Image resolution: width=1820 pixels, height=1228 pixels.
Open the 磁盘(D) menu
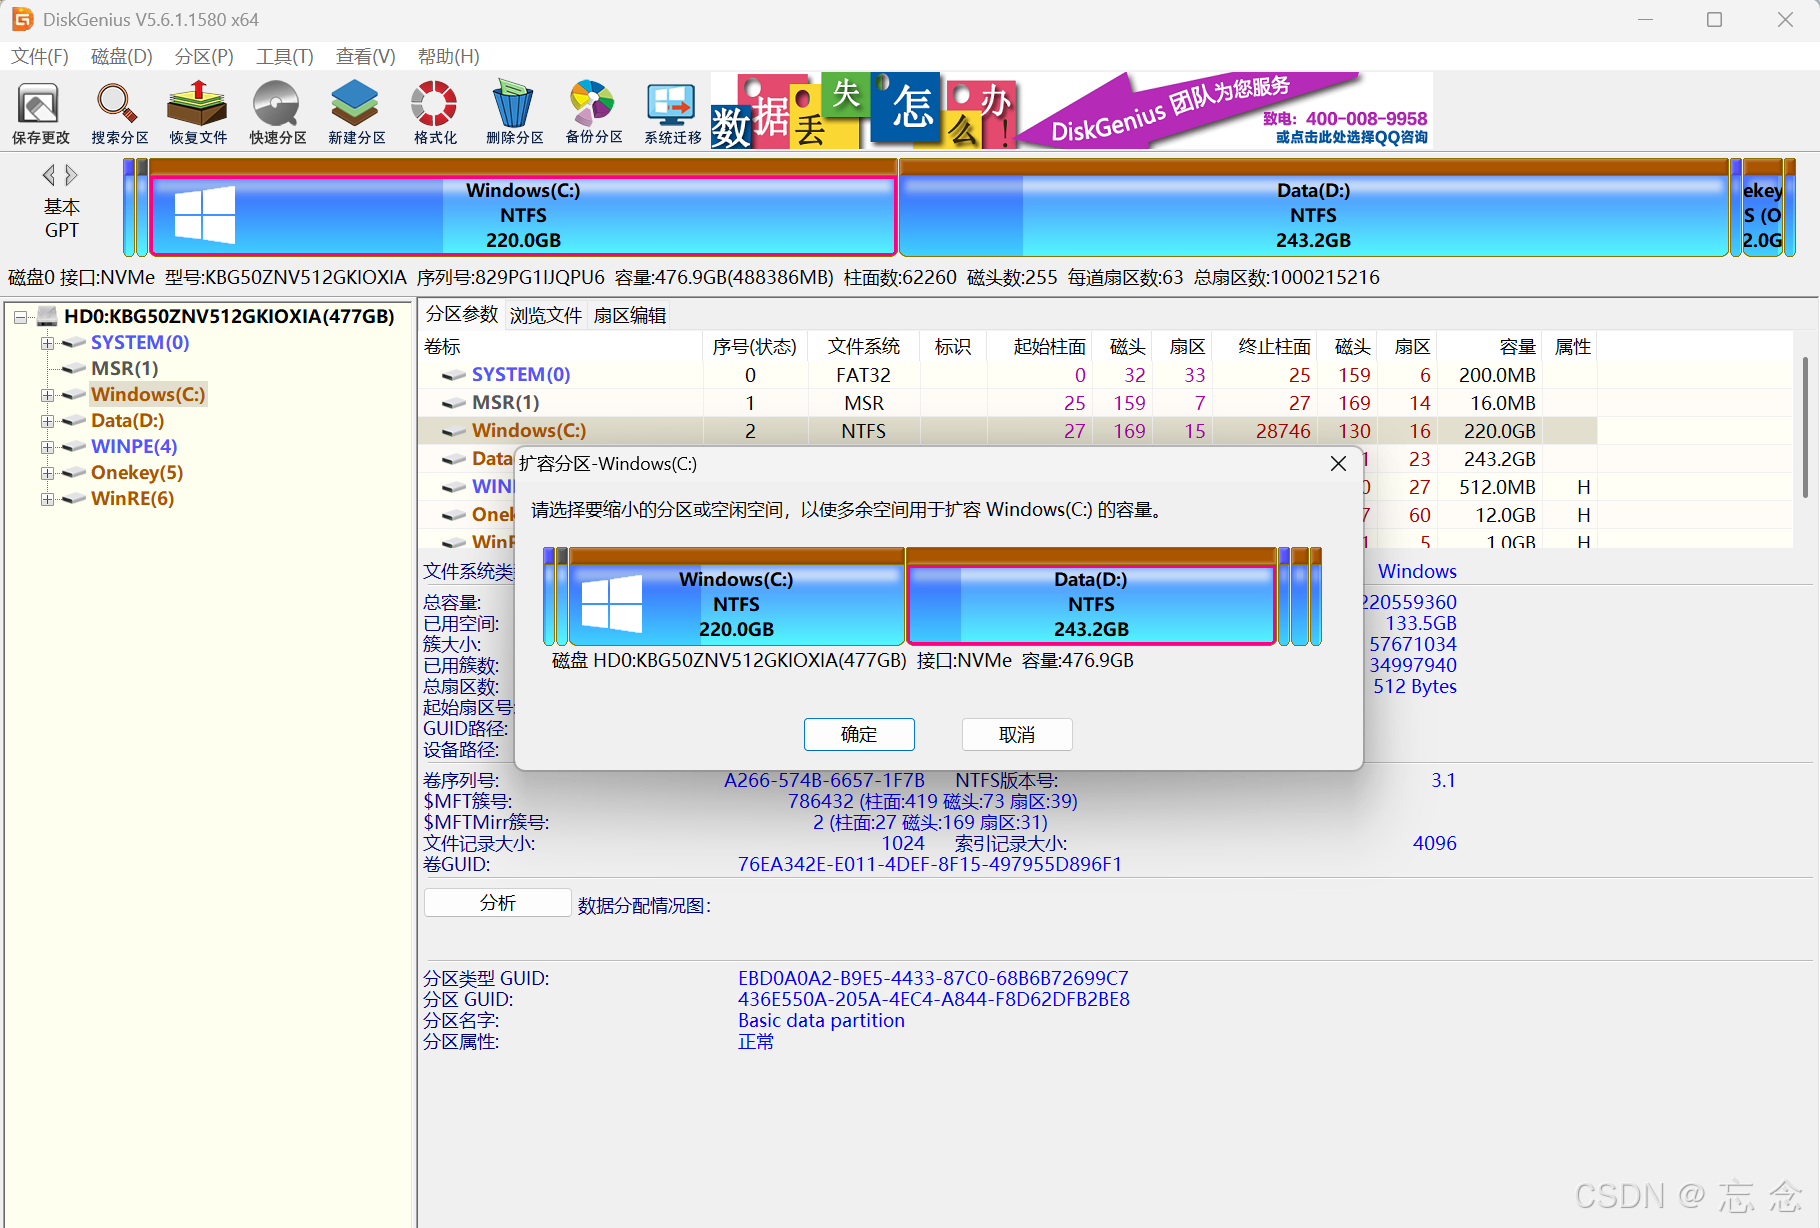pos(122,56)
